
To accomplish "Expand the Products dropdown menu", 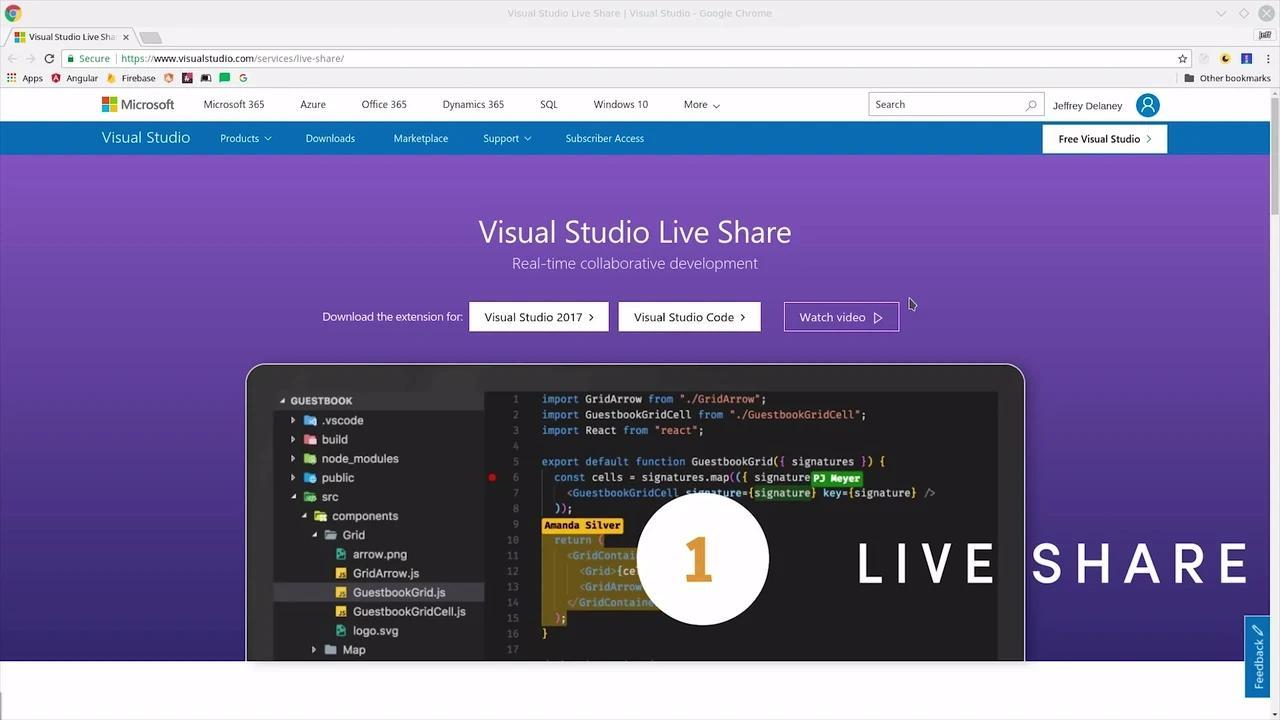I will pos(245,138).
